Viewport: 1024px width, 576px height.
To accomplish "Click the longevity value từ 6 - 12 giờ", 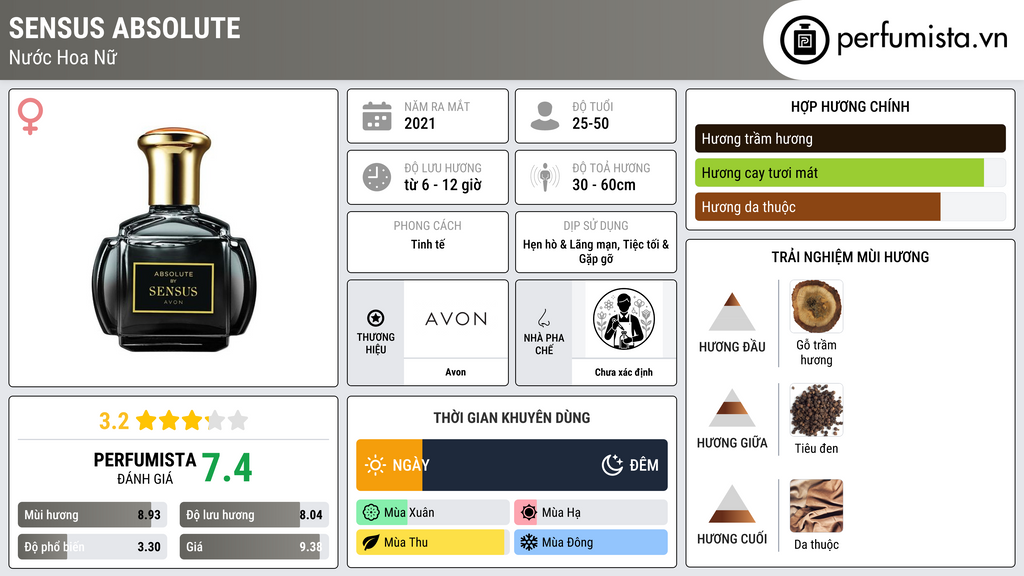I will tap(443, 185).
